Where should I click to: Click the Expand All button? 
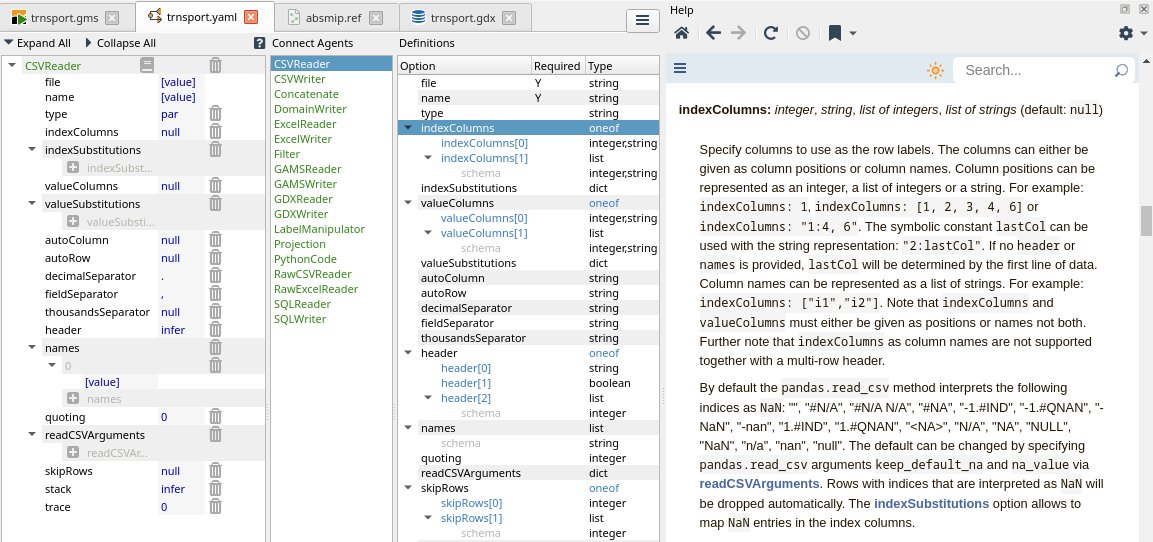point(37,43)
